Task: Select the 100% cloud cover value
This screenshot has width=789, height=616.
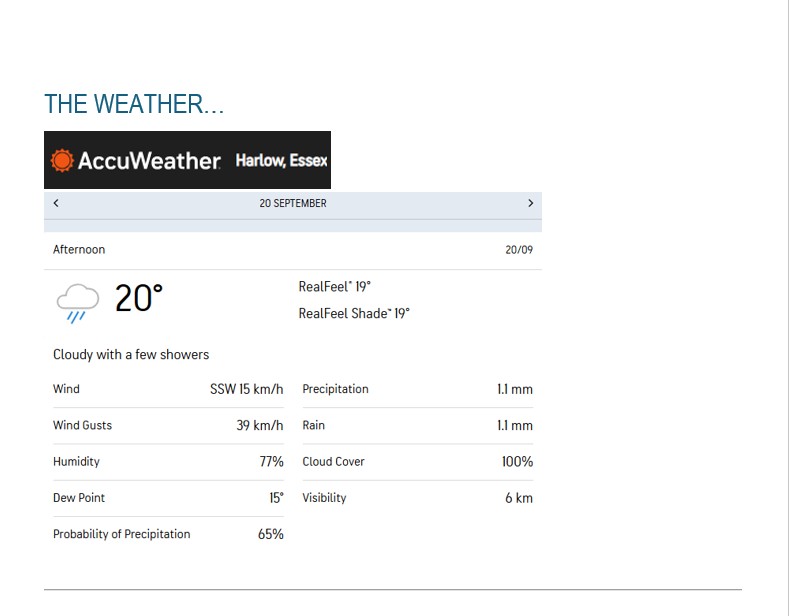Action: [517, 461]
